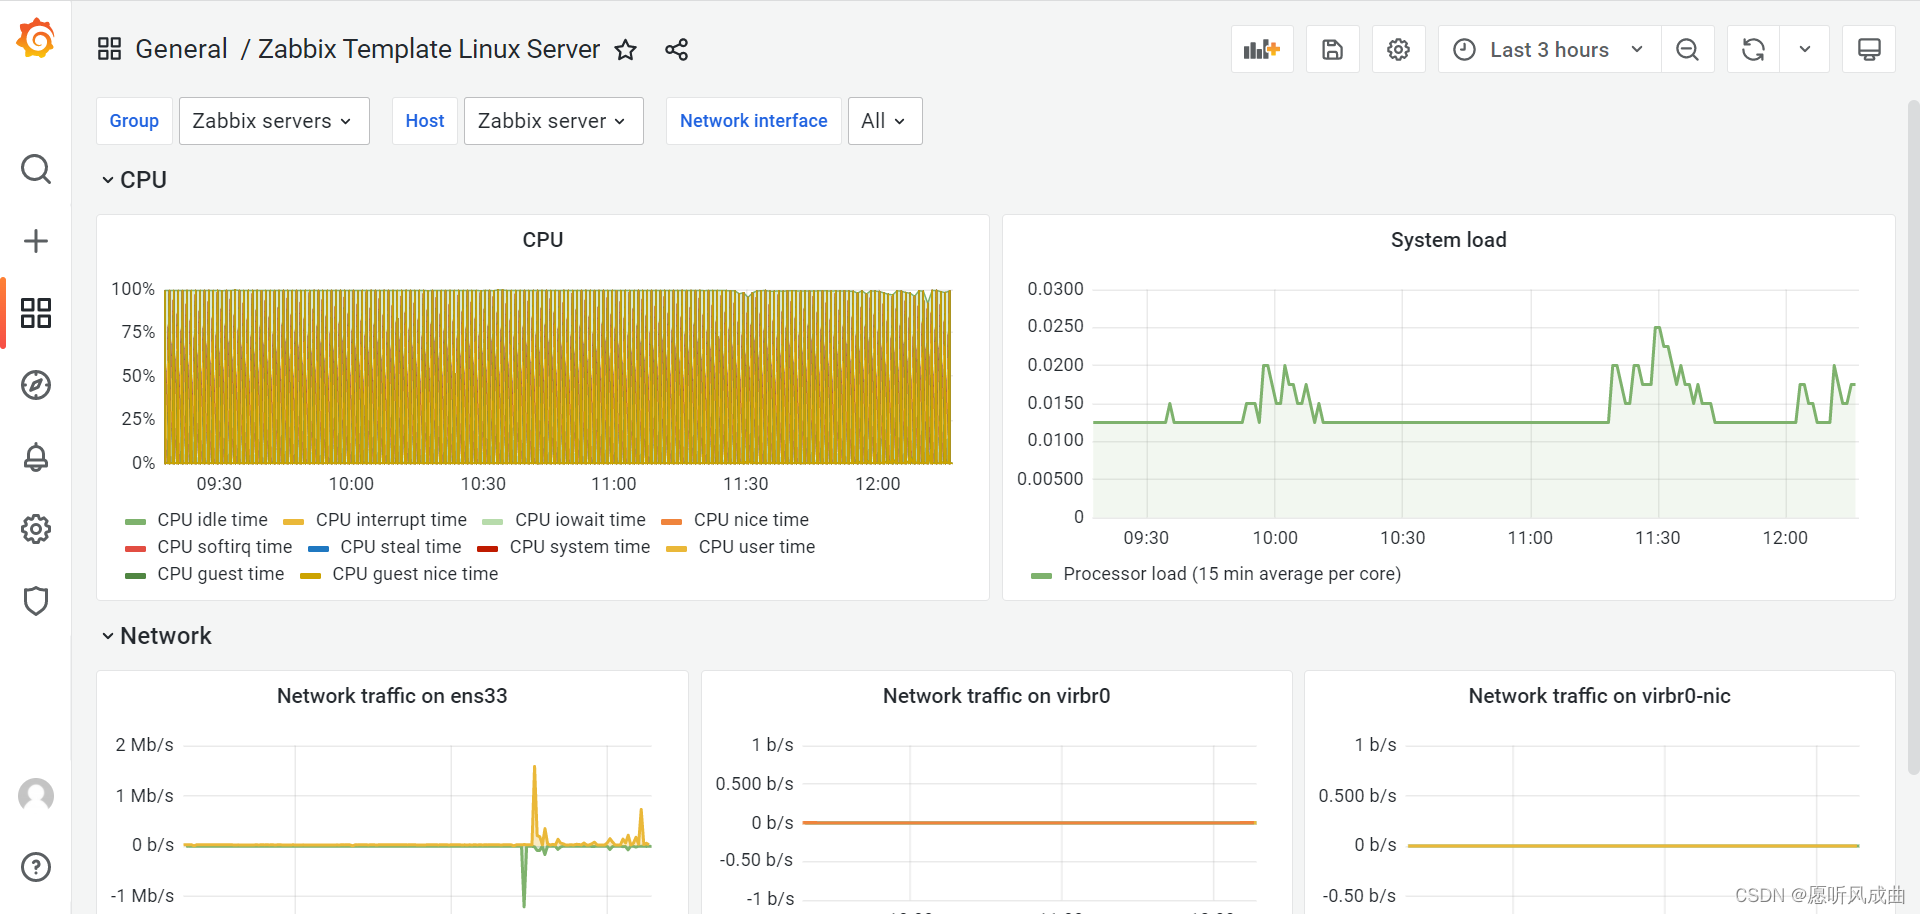Open the Zabbix servers group dropdown
The height and width of the screenshot is (914, 1920).
click(274, 121)
